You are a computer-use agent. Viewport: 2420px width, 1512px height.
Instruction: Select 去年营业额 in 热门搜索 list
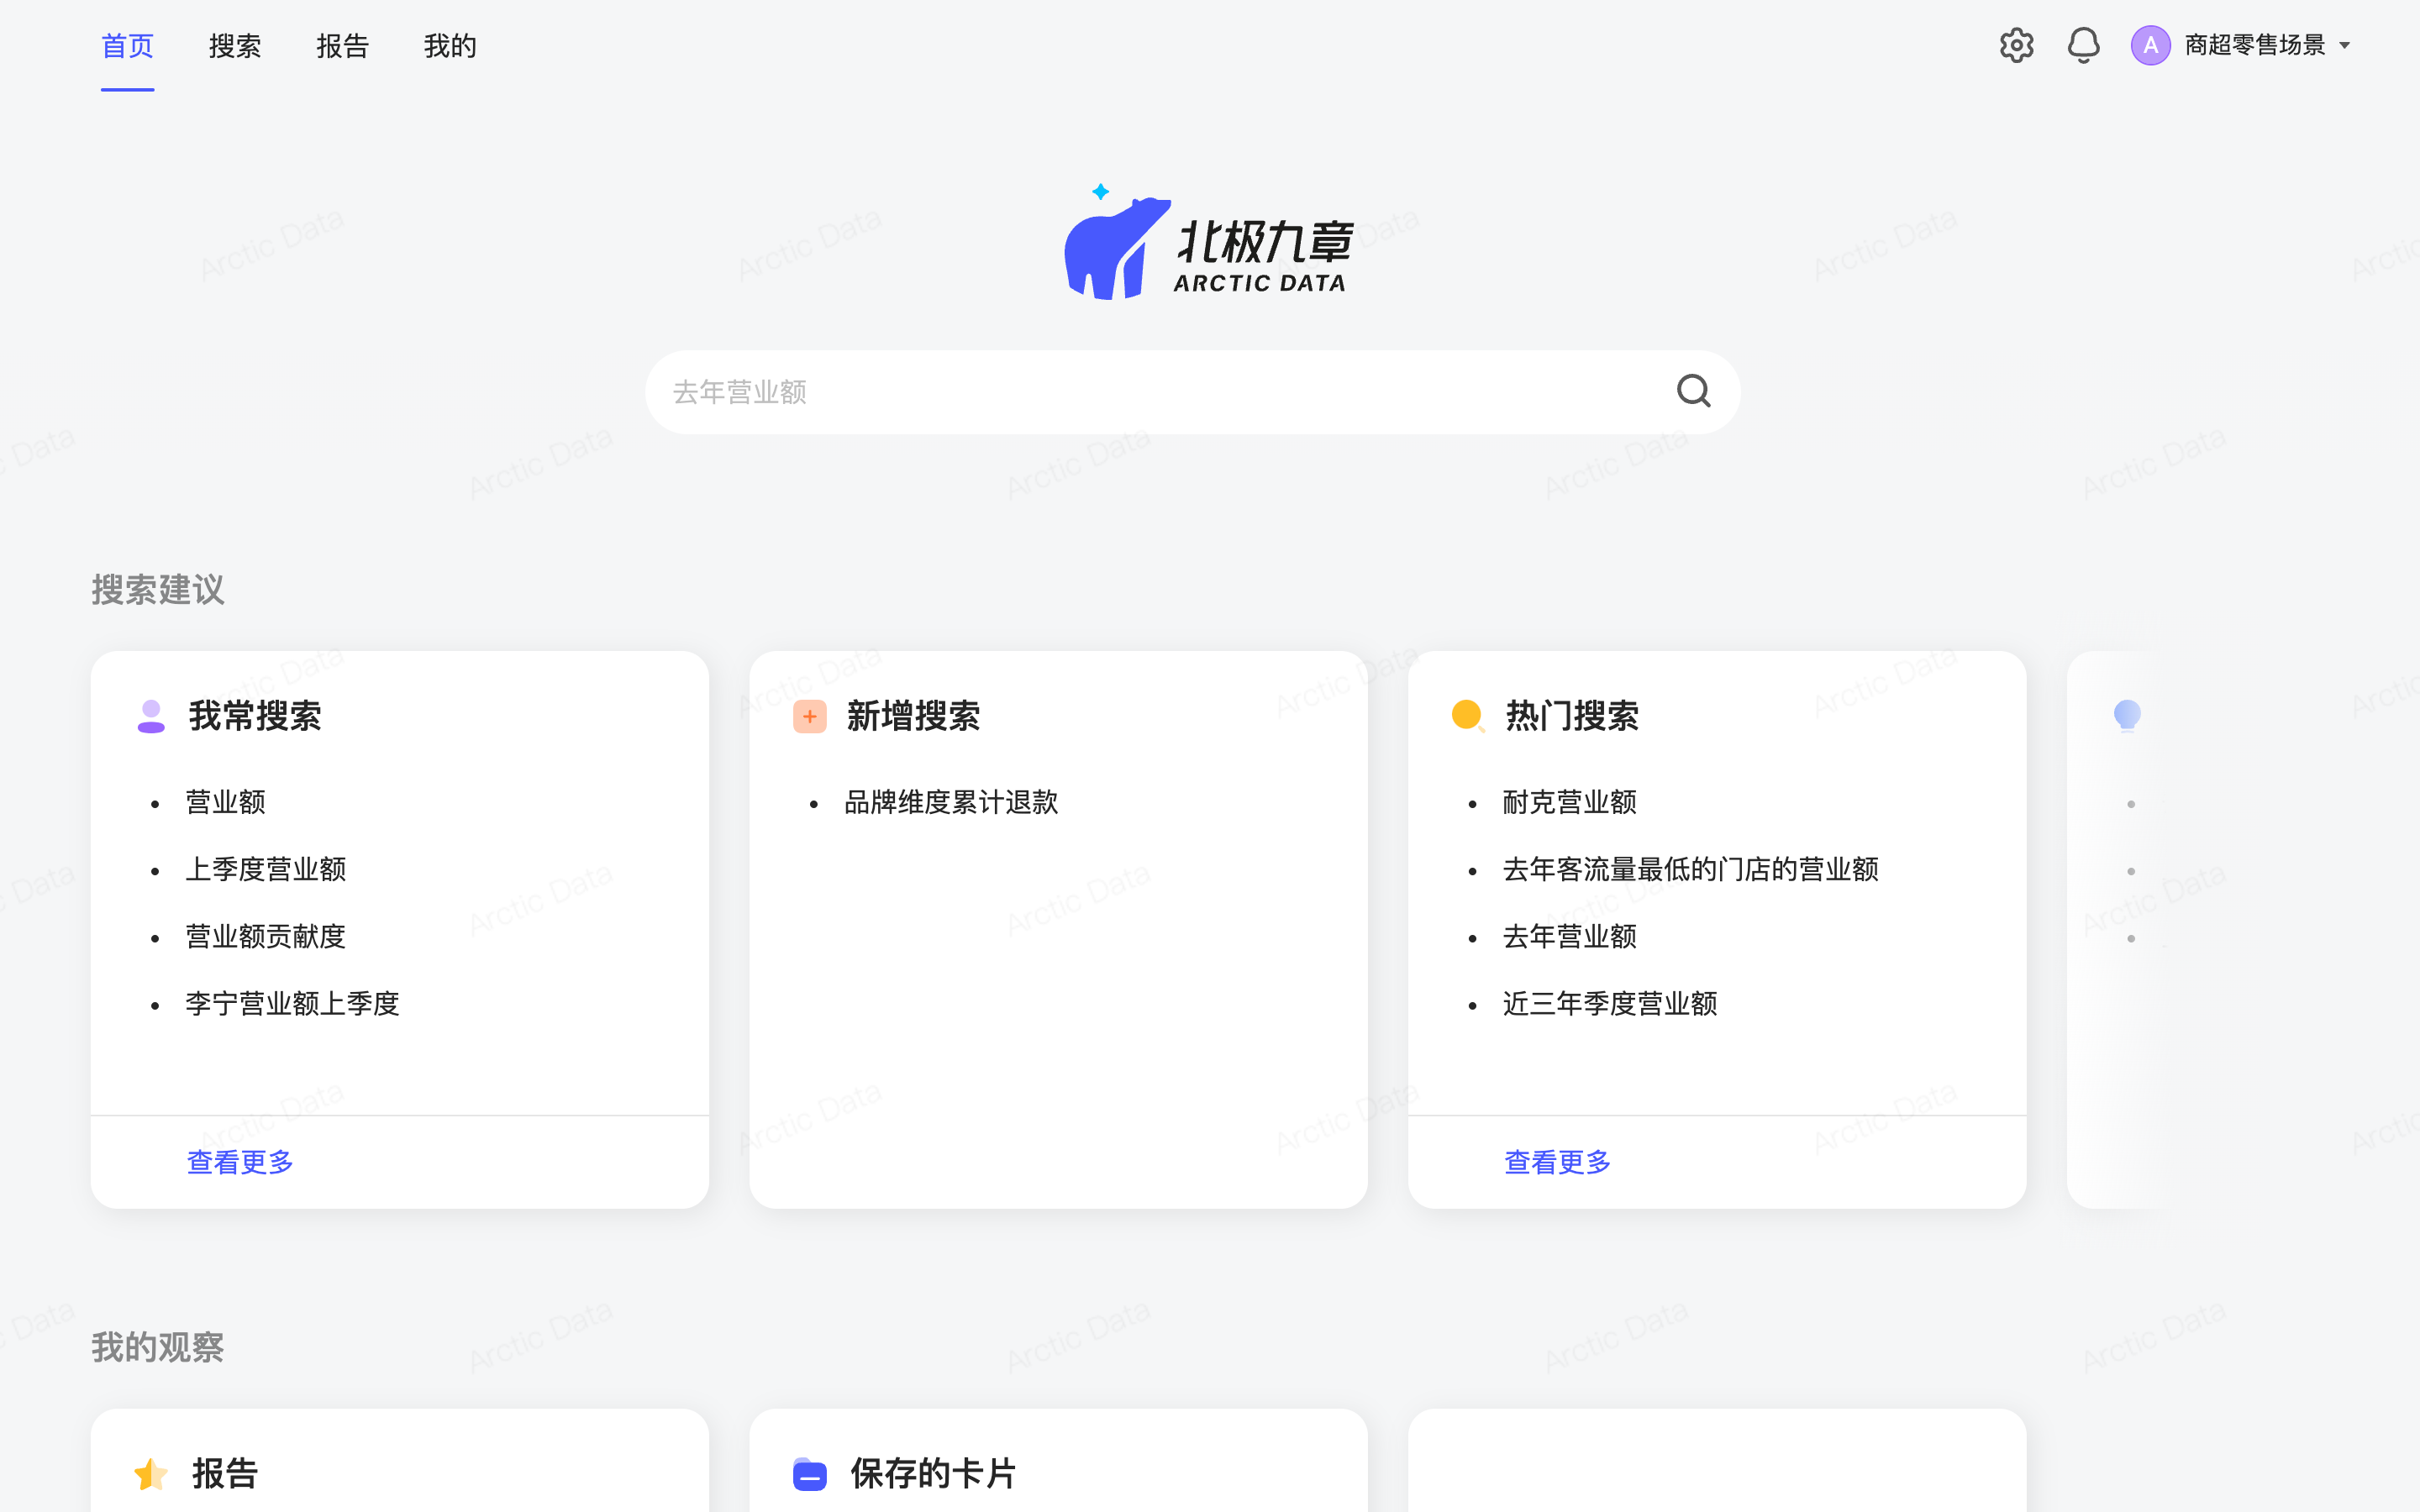tap(1569, 936)
